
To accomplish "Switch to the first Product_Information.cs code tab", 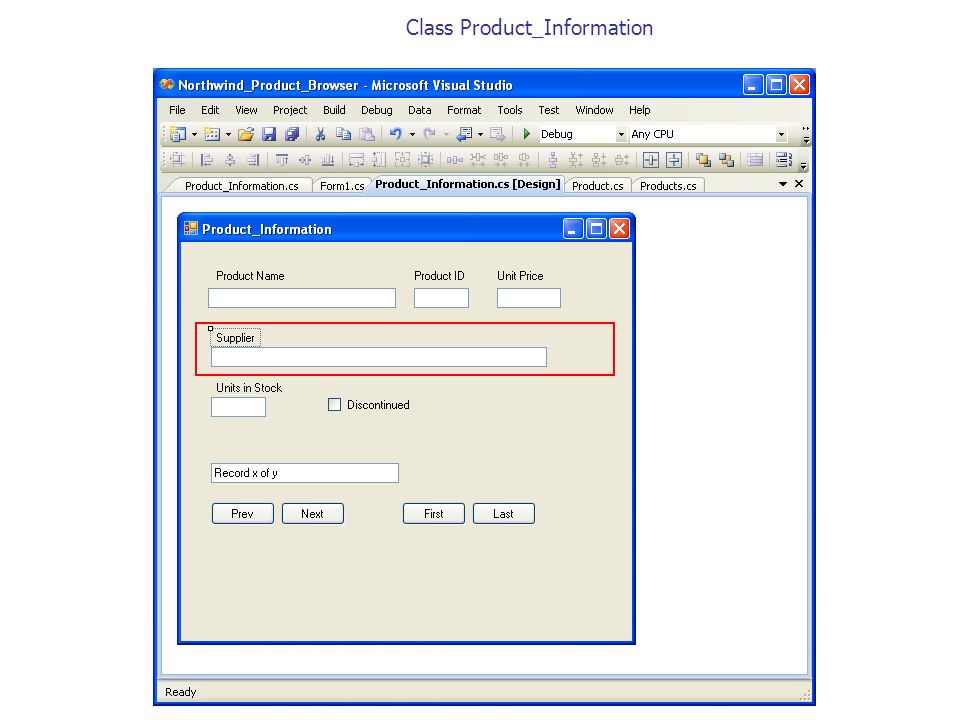I will [241, 186].
